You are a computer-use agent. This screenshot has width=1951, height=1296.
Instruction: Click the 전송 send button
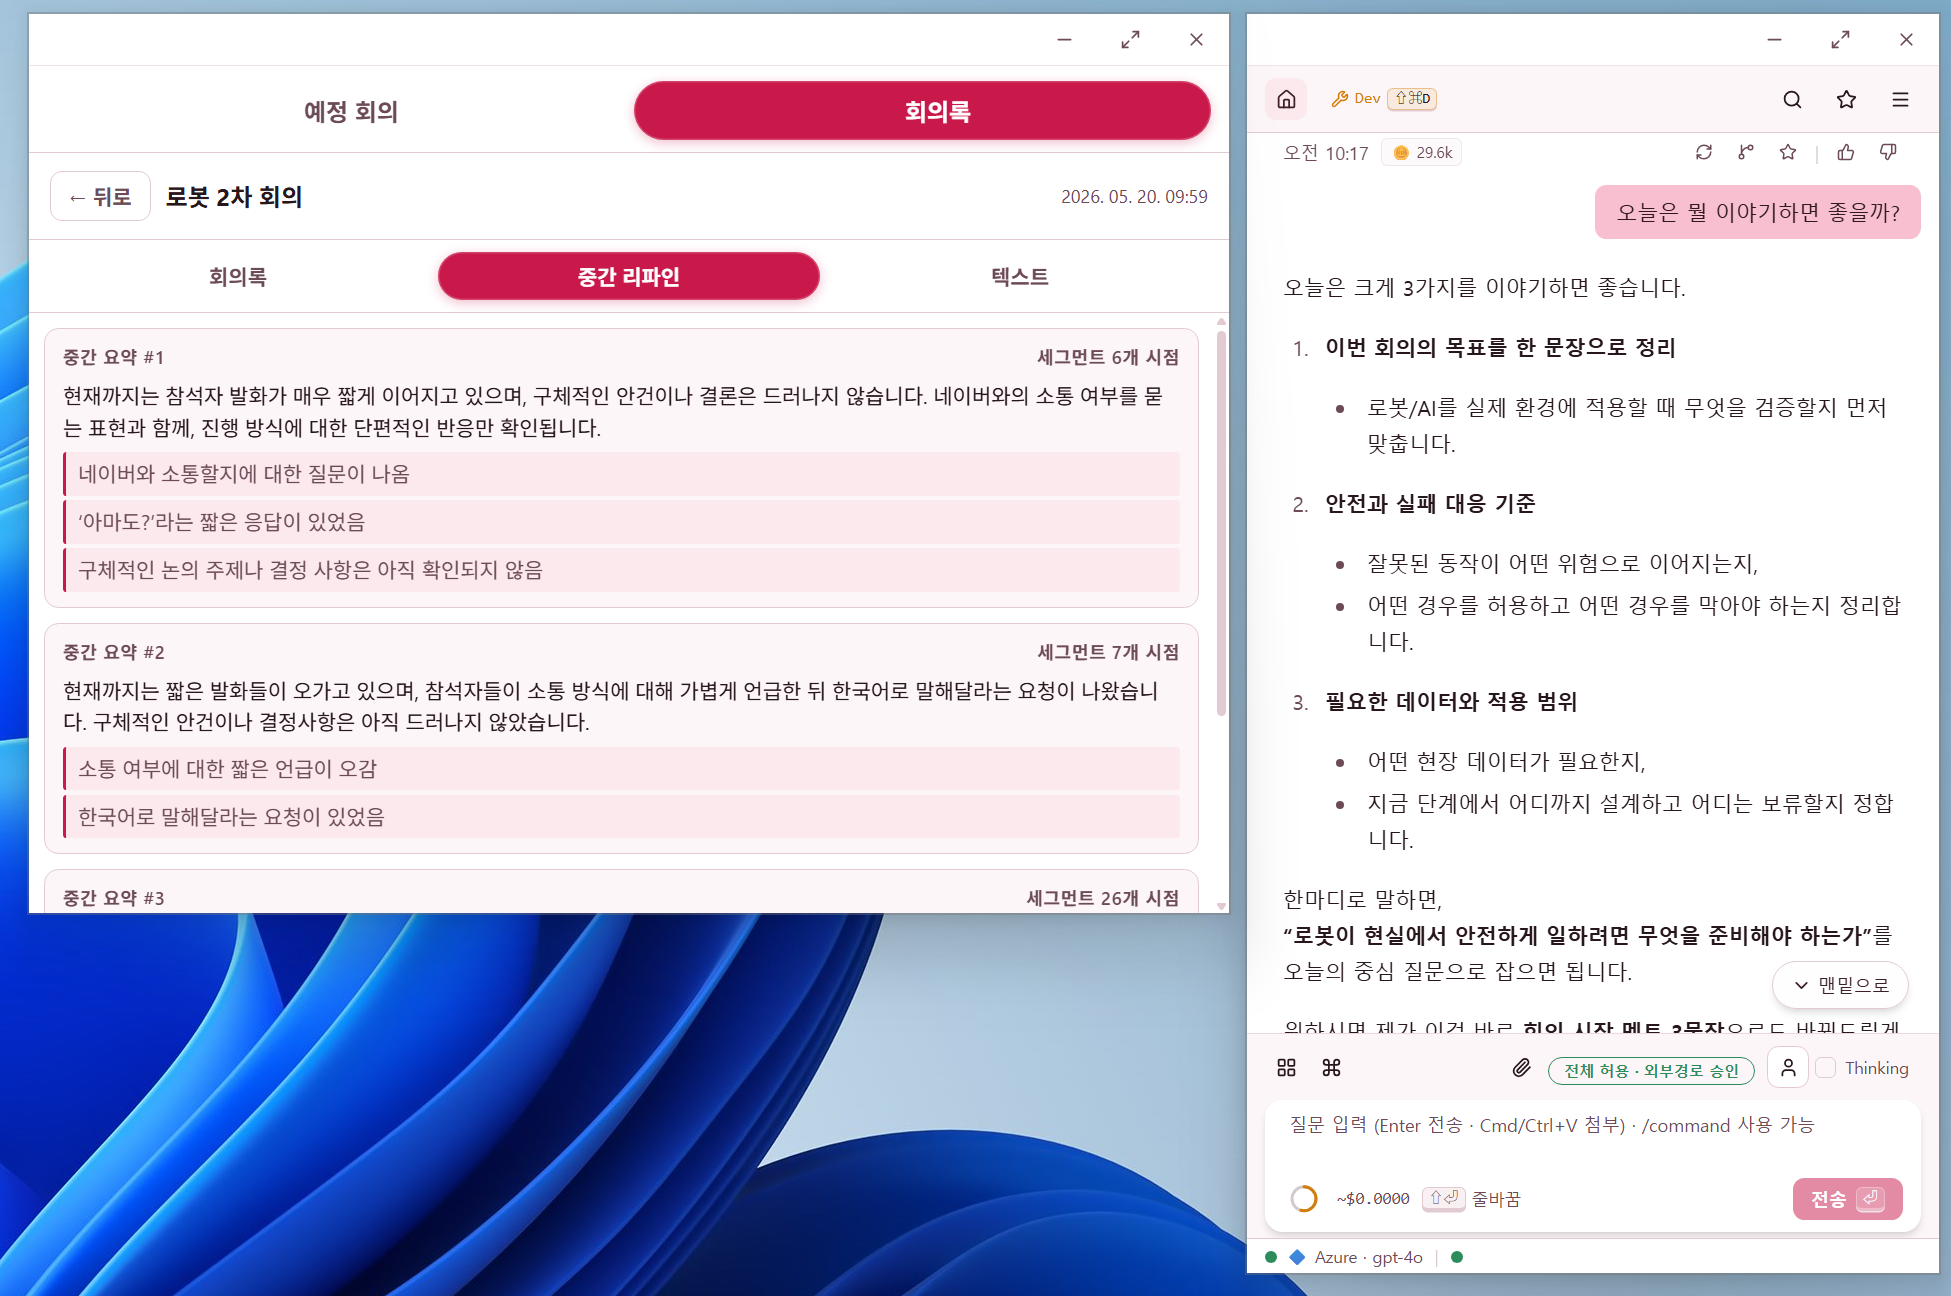coord(1847,1198)
